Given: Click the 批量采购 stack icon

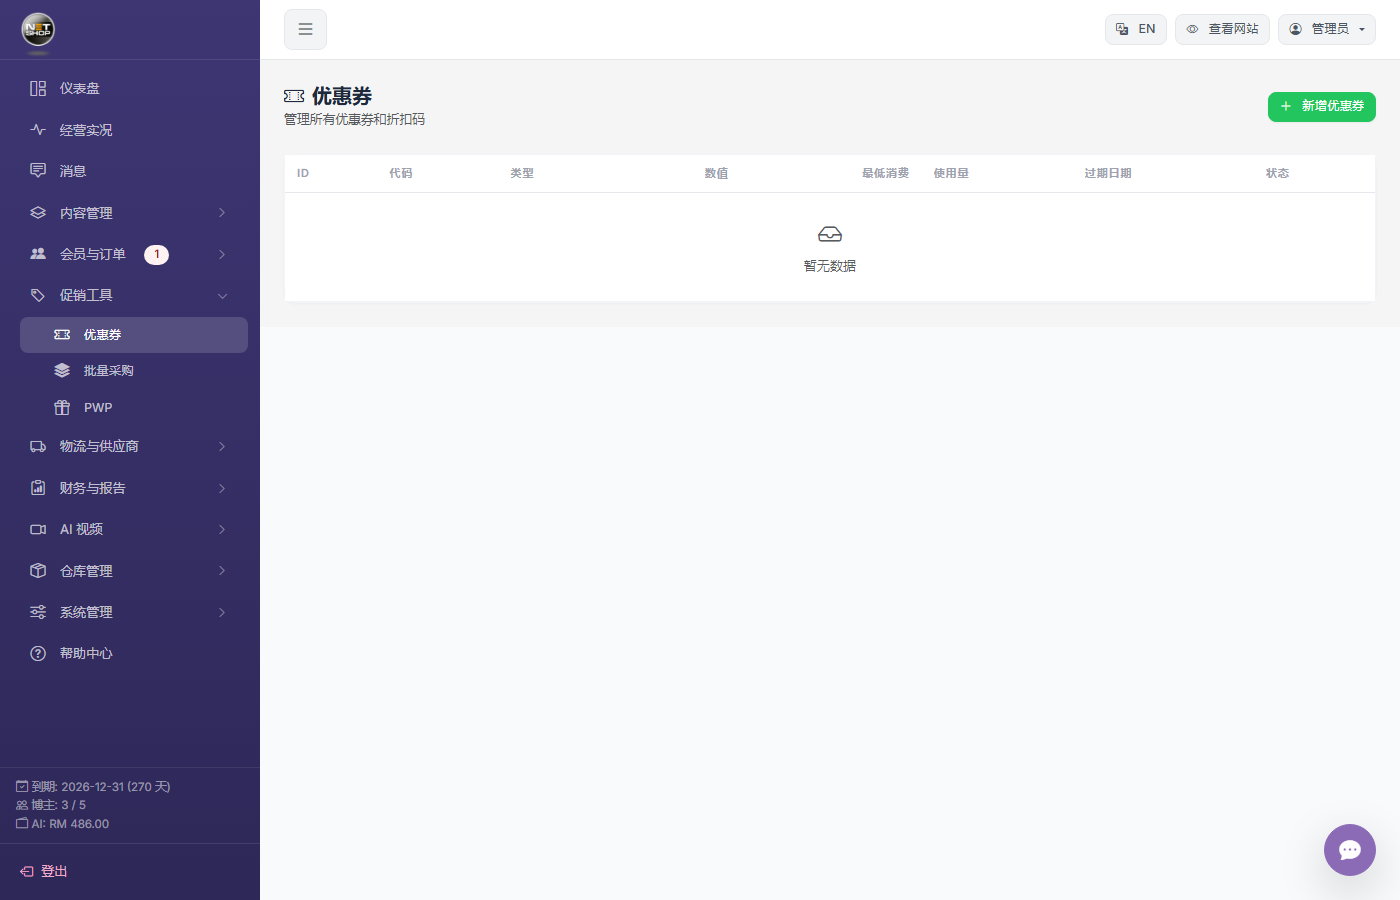Looking at the screenshot, I should [x=62, y=371].
